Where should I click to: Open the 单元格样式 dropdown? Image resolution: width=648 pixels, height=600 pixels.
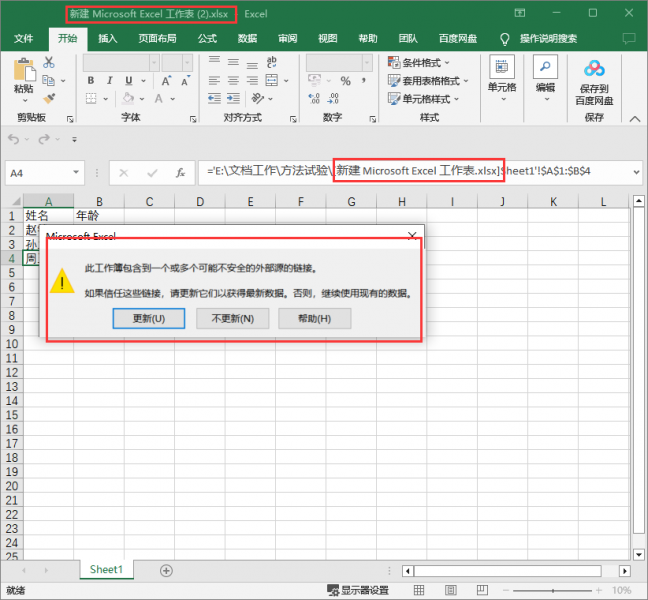coord(423,99)
